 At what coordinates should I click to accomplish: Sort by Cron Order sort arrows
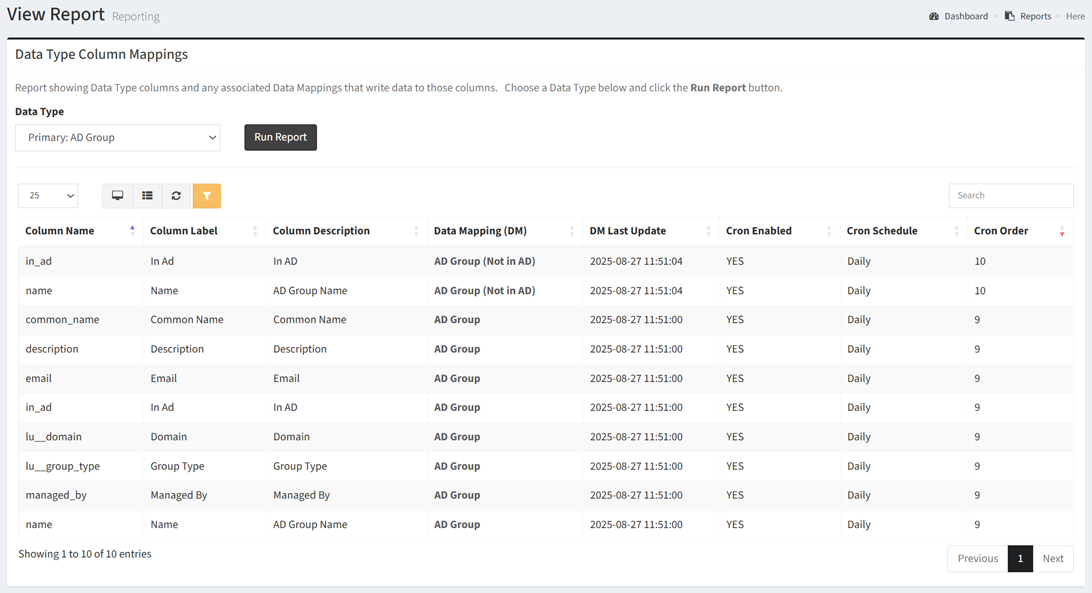coord(1061,231)
